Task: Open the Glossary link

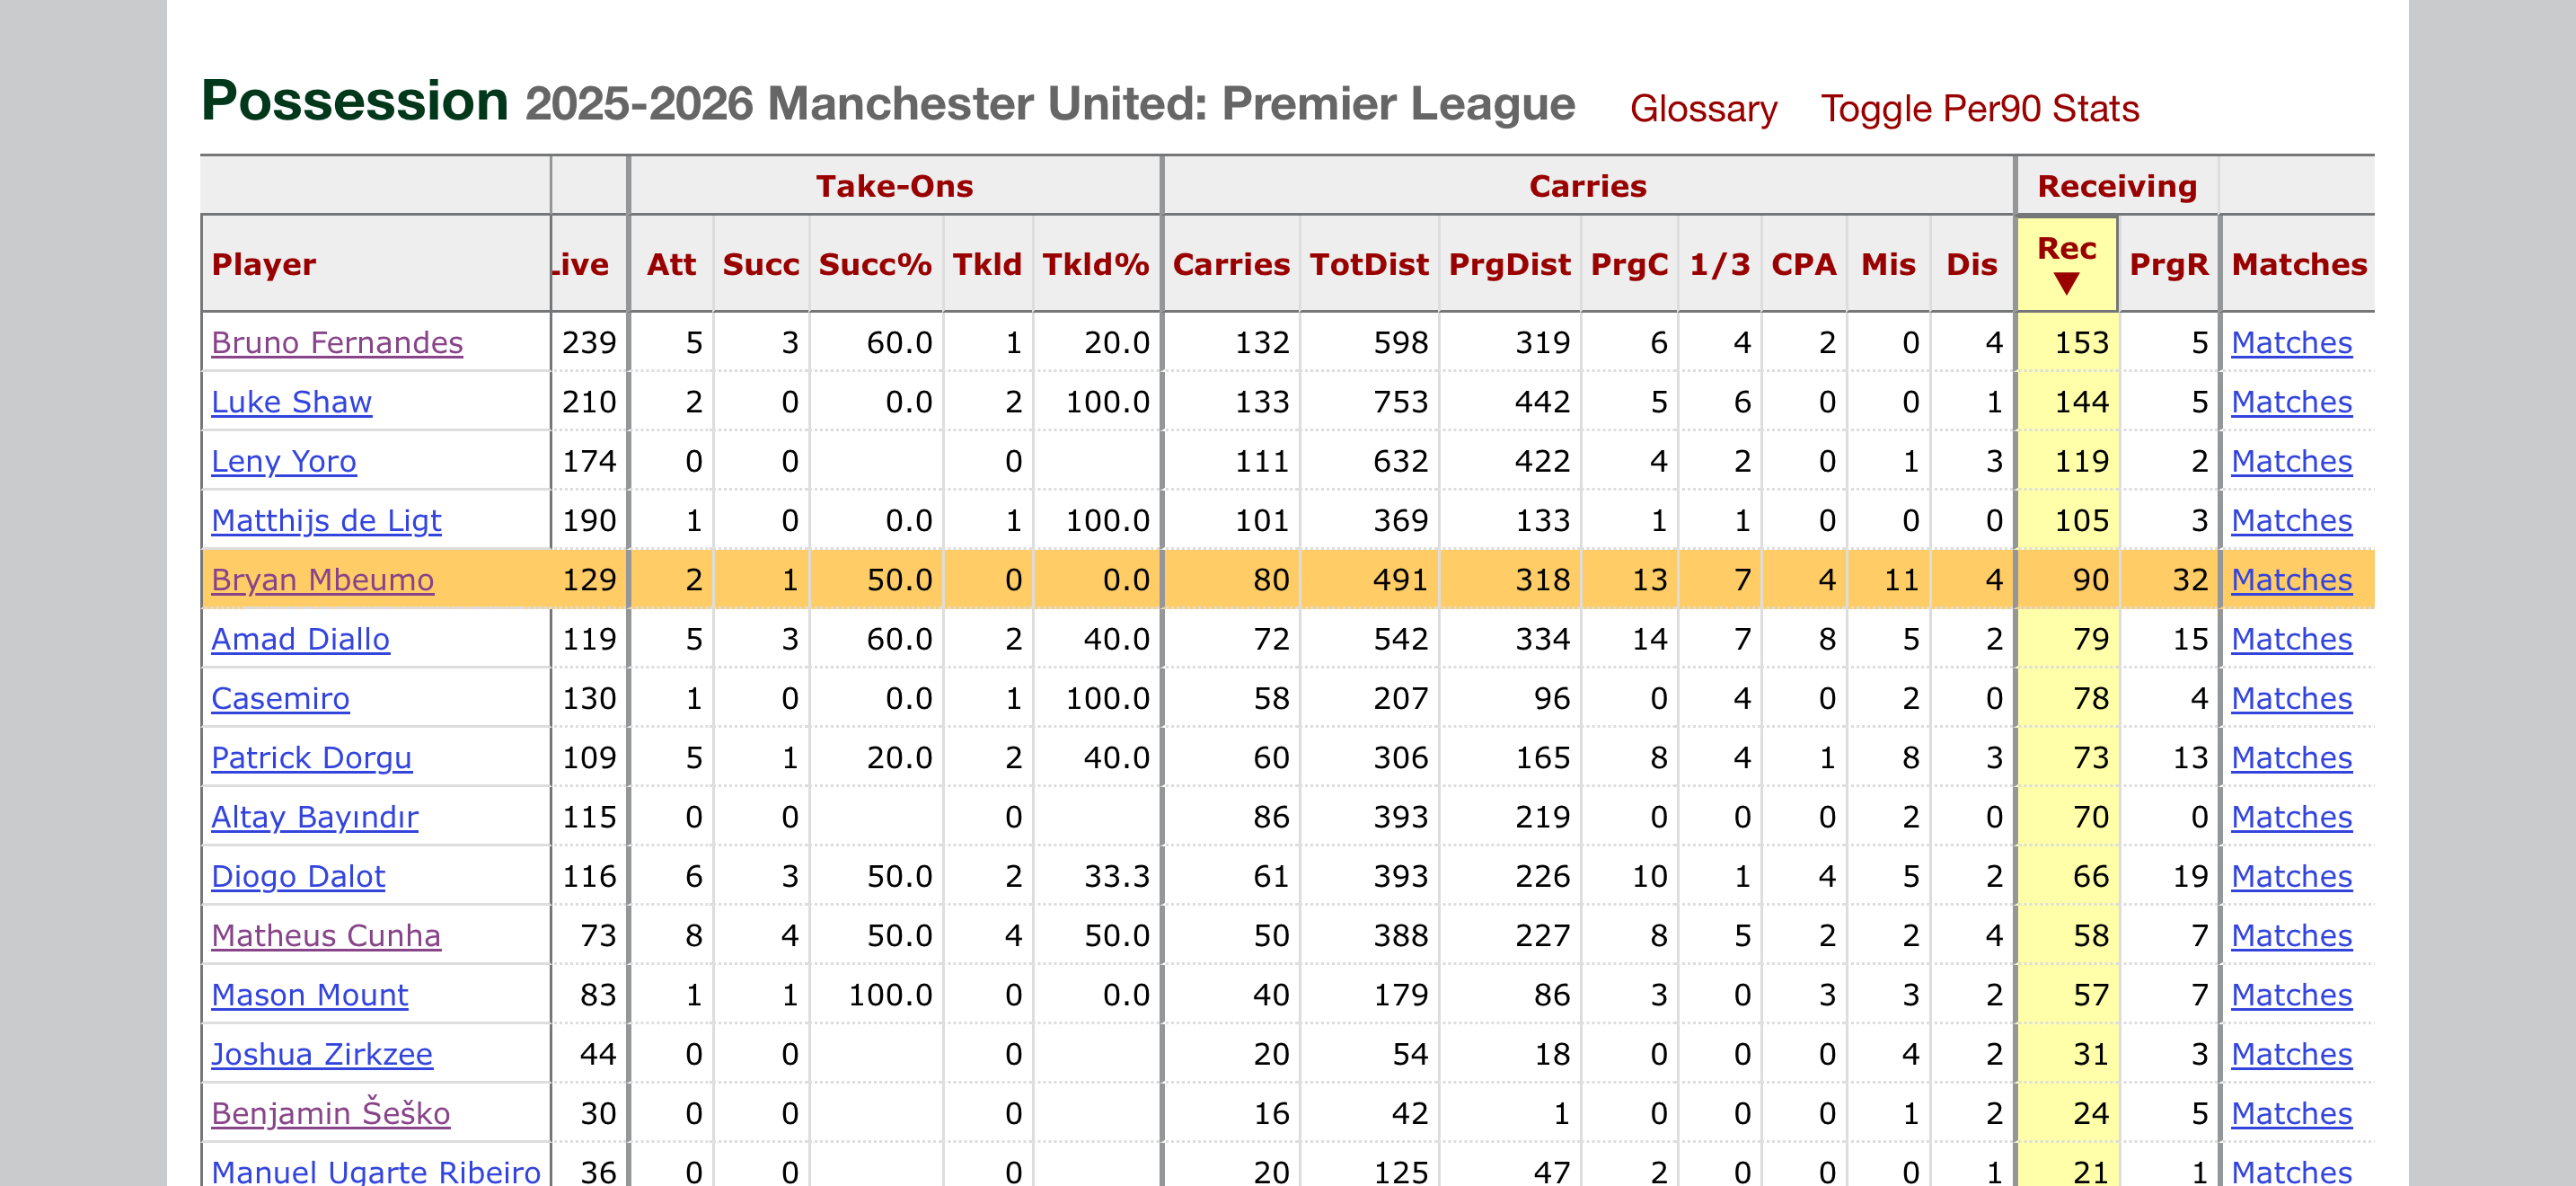Action: (1703, 108)
